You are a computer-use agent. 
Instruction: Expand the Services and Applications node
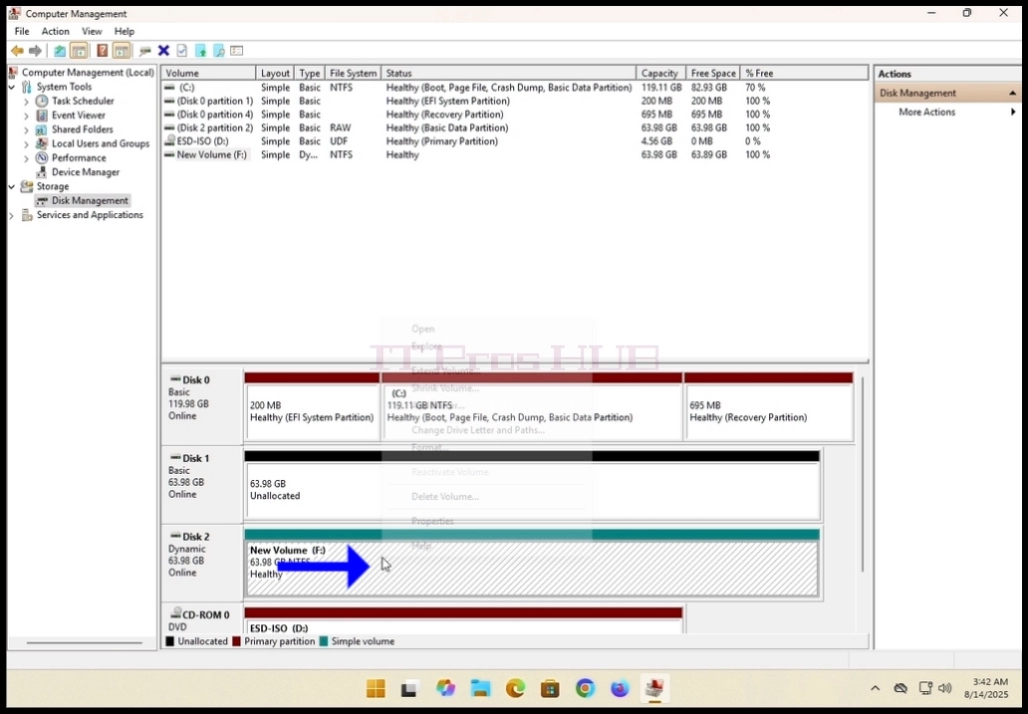click(12, 215)
